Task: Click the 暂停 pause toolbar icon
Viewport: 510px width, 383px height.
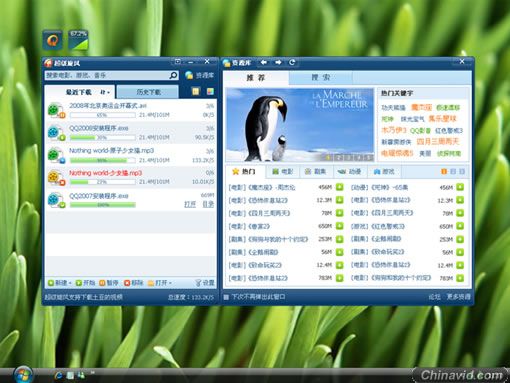Action: [x=102, y=283]
